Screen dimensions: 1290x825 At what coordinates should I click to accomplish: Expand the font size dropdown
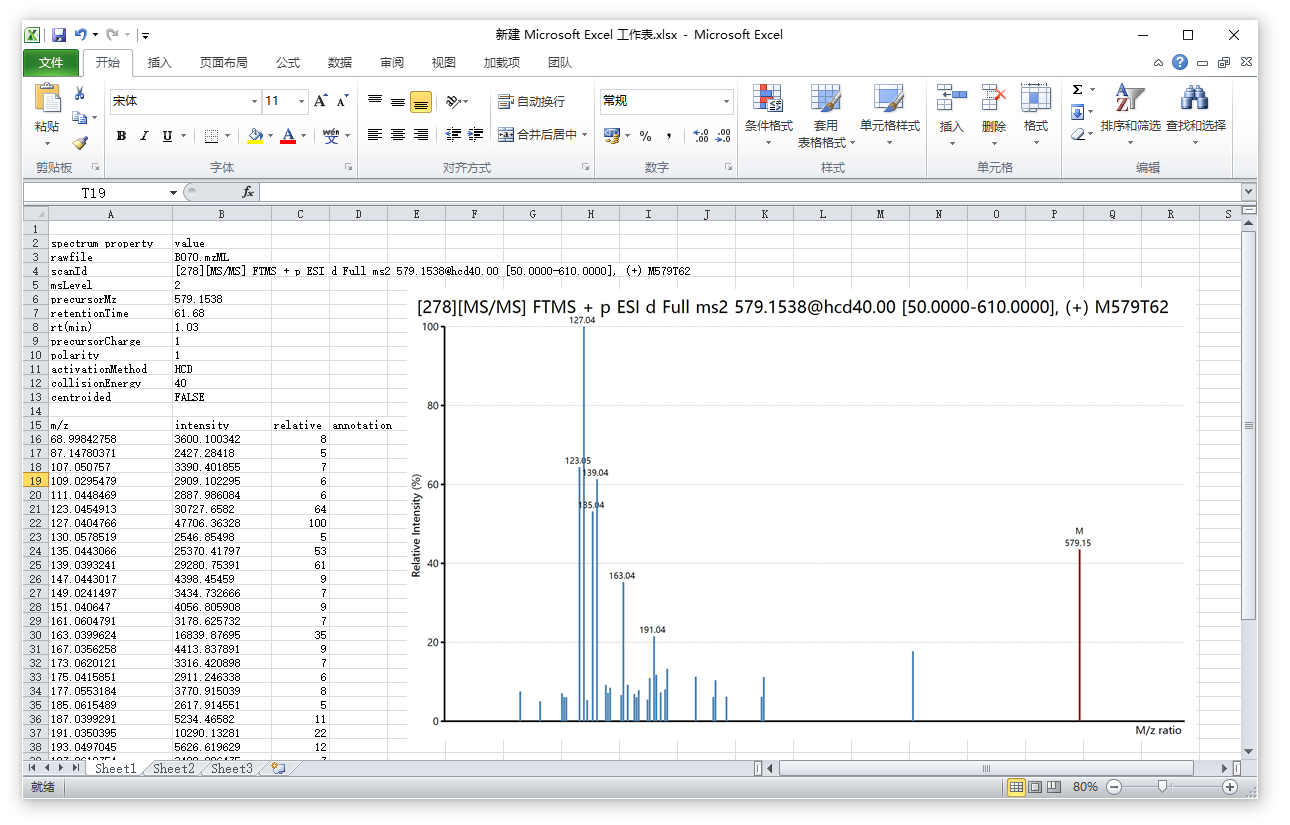tap(301, 101)
